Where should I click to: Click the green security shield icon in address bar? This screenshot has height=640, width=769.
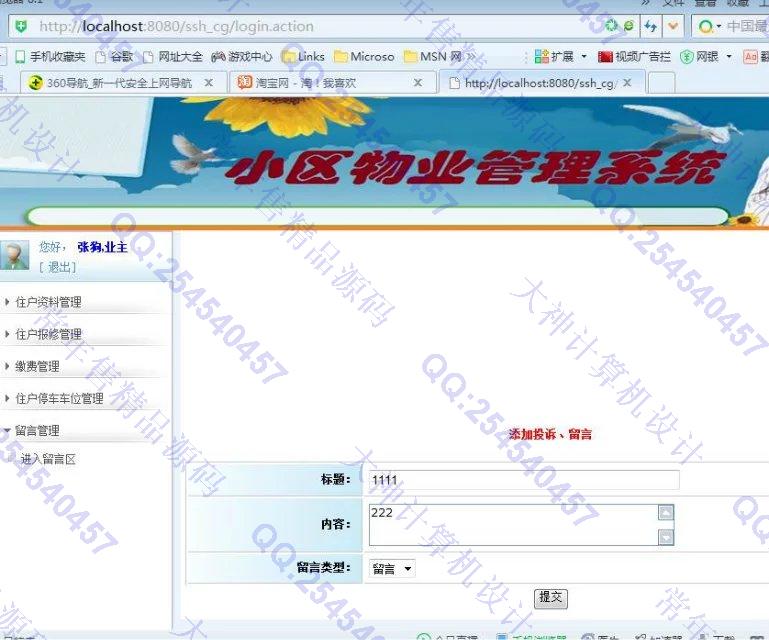23,26
